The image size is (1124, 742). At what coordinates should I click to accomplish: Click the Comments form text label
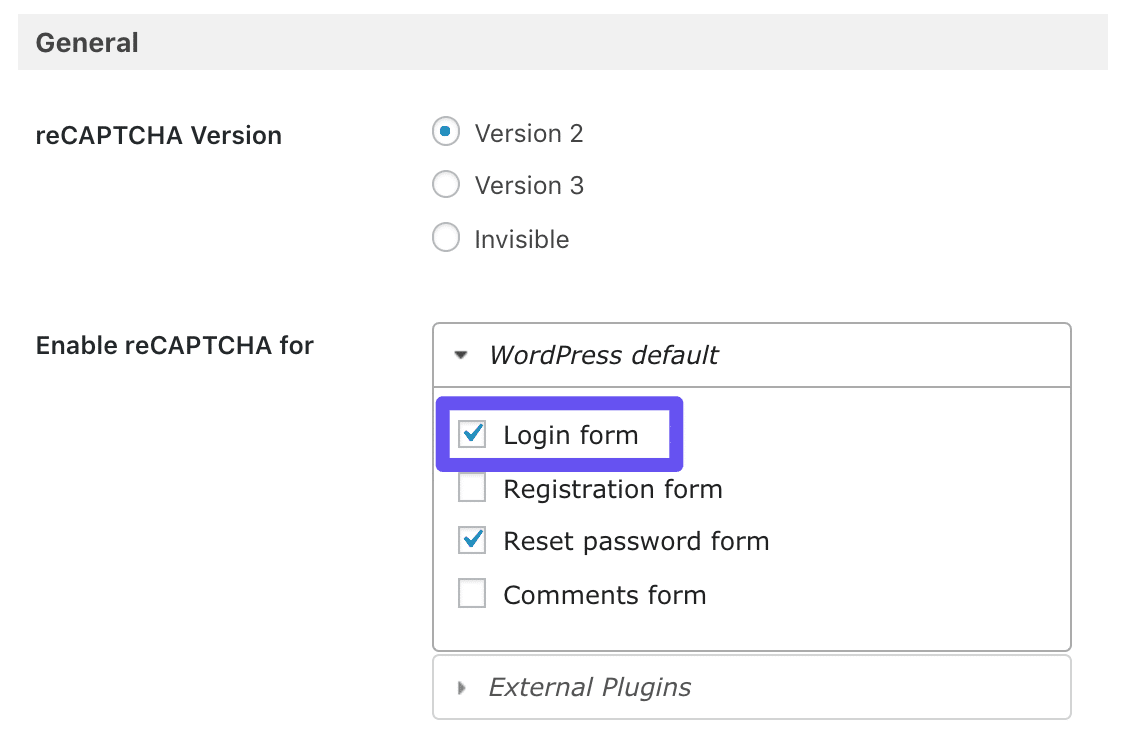tap(604, 593)
